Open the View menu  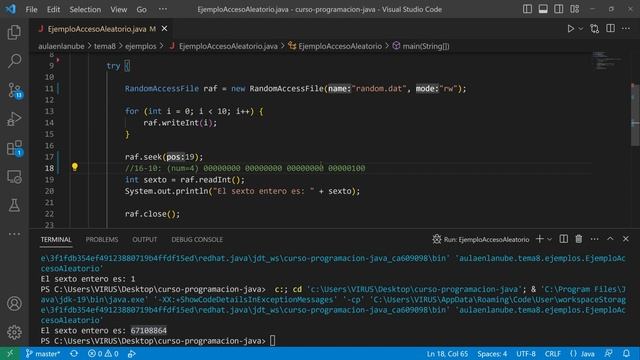pos(119,9)
